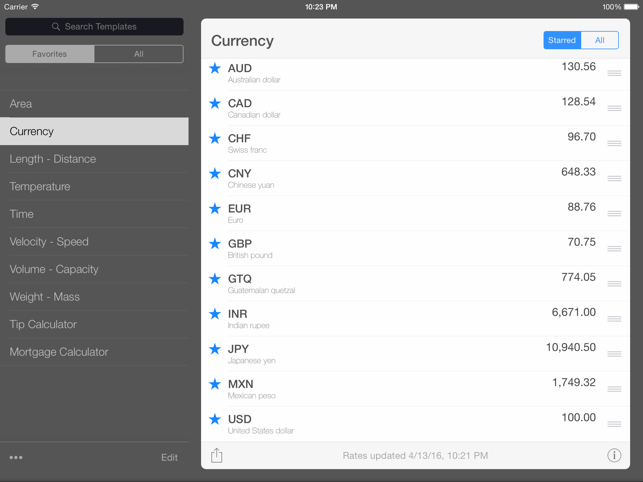Viewport: 643px width, 482px height.
Task: Click the star icon beside MXN
Action: pyautogui.click(x=215, y=384)
